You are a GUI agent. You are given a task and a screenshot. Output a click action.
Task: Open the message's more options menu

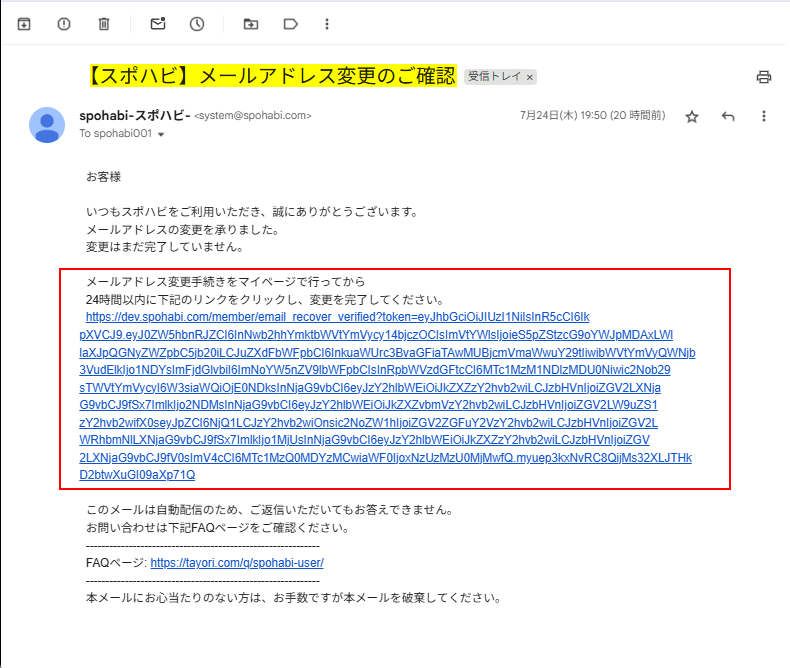(764, 116)
